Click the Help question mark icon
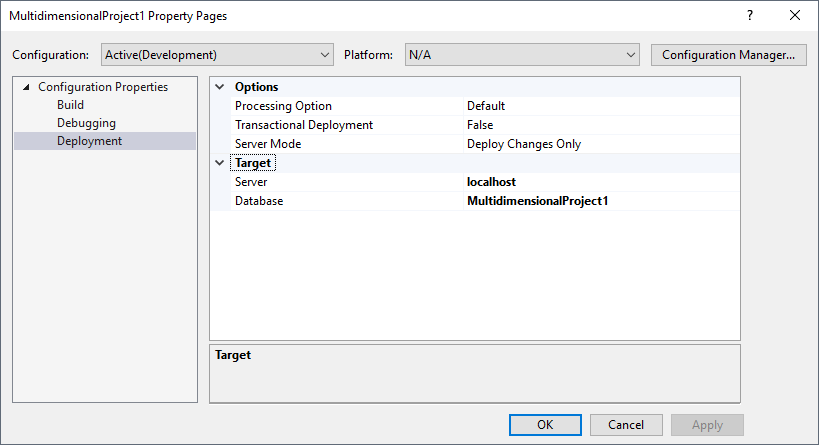 pyautogui.click(x=749, y=16)
